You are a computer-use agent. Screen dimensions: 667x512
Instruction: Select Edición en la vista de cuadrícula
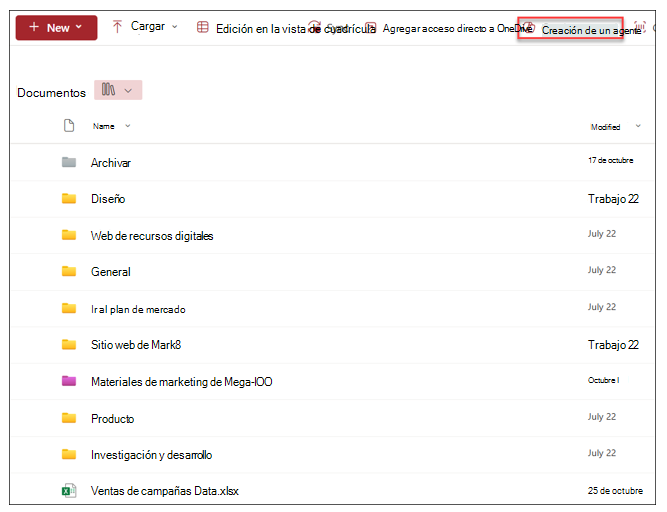click(296, 28)
